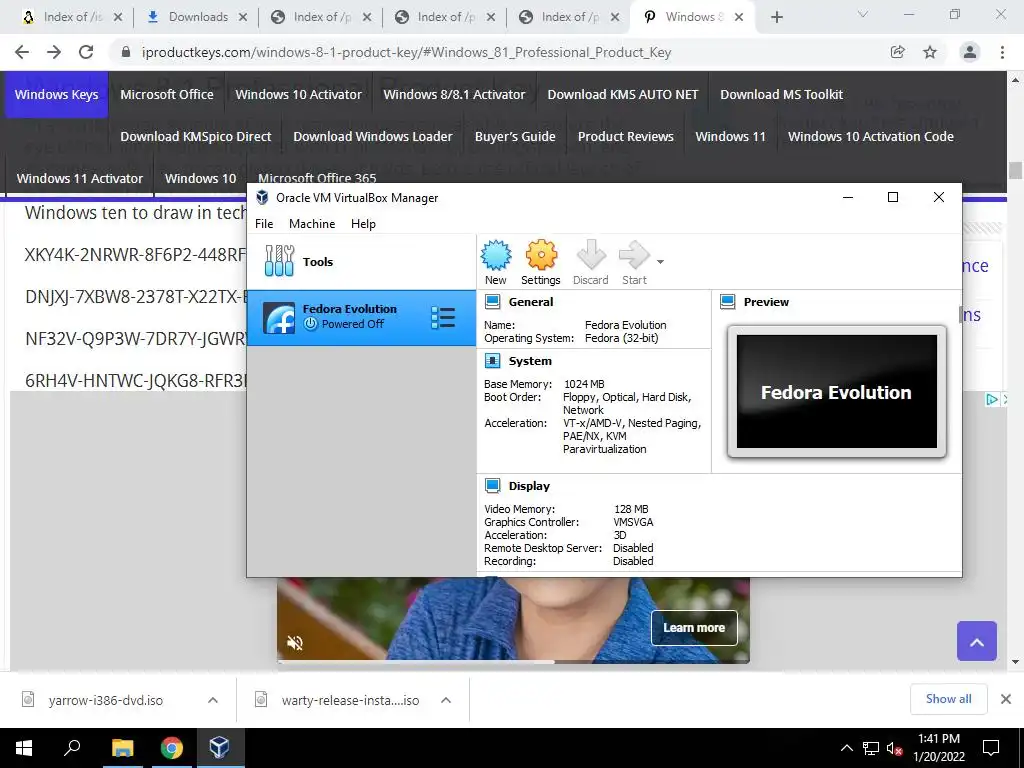Screen dimensions: 1024x768
Task: Open the Start button dropdown arrow
Action: click(x=660, y=262)
